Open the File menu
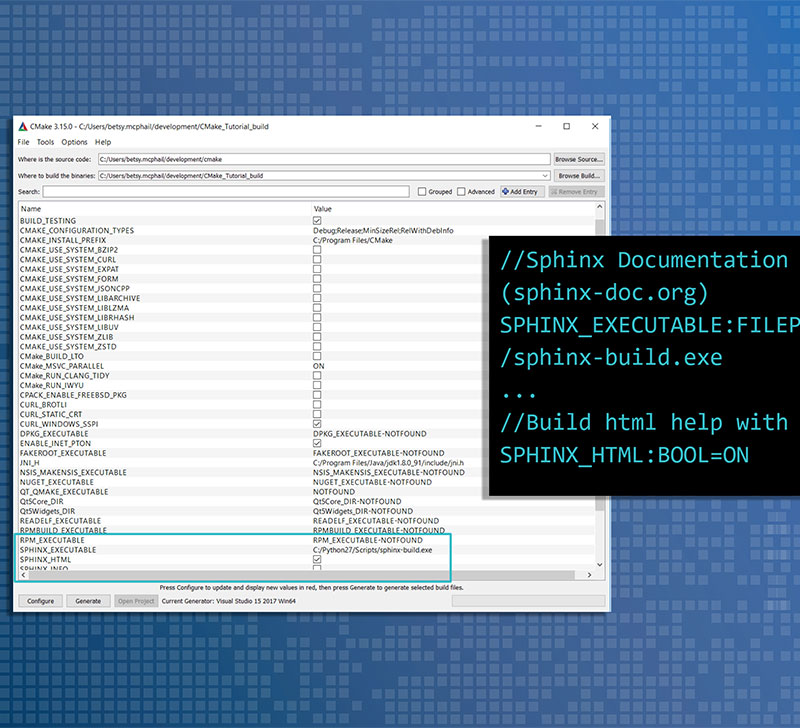The image size is (800, 728). [x=23, y=143]
